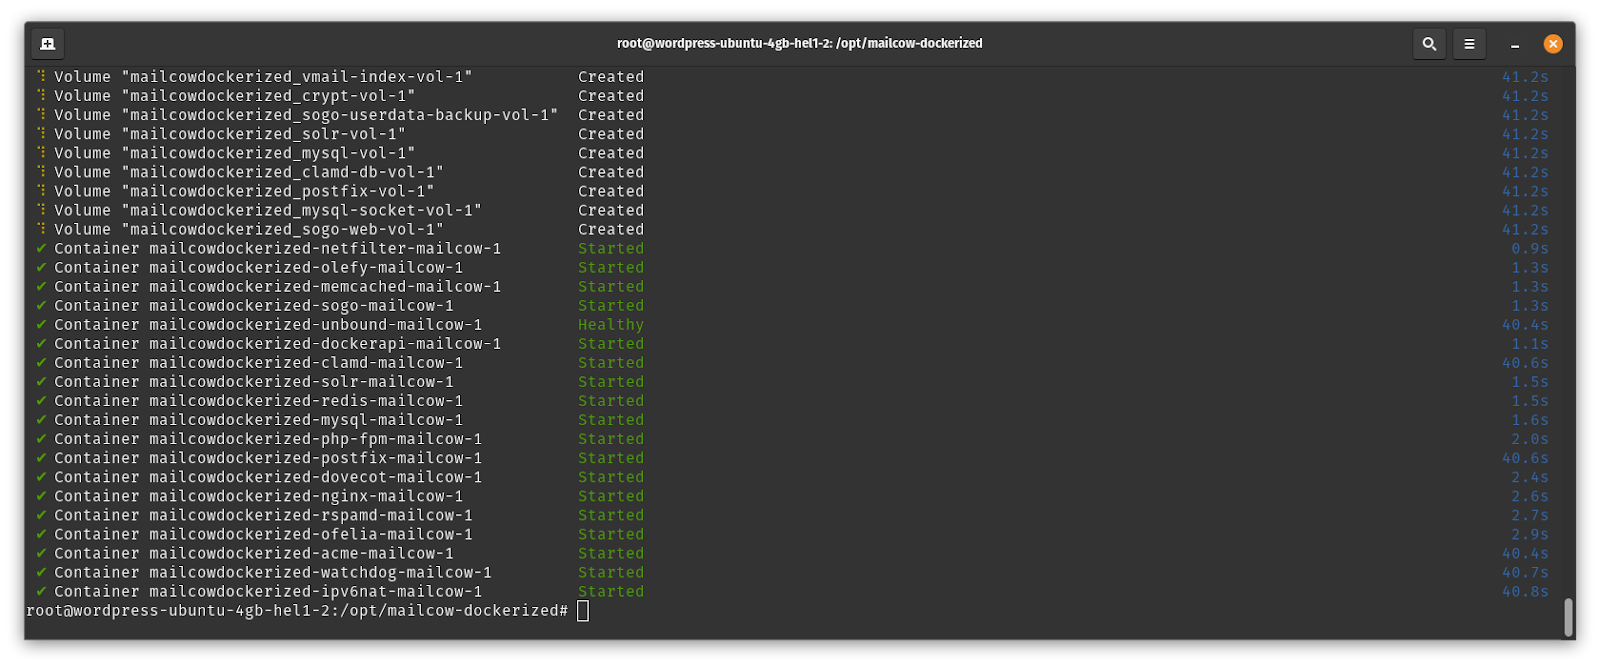Click the Created status of crypt-vol-1 volume
Screen dimensions: 1600x667
coord(610,96)
